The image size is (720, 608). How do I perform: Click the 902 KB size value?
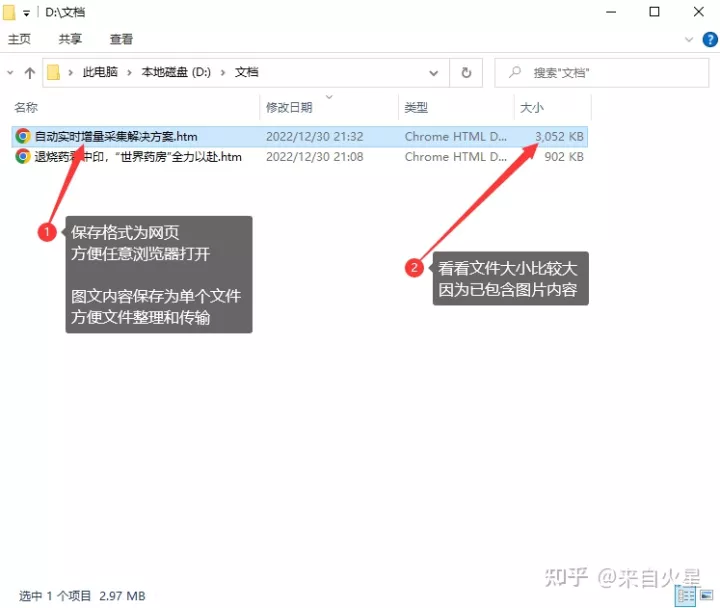click(x=564, y=157)
